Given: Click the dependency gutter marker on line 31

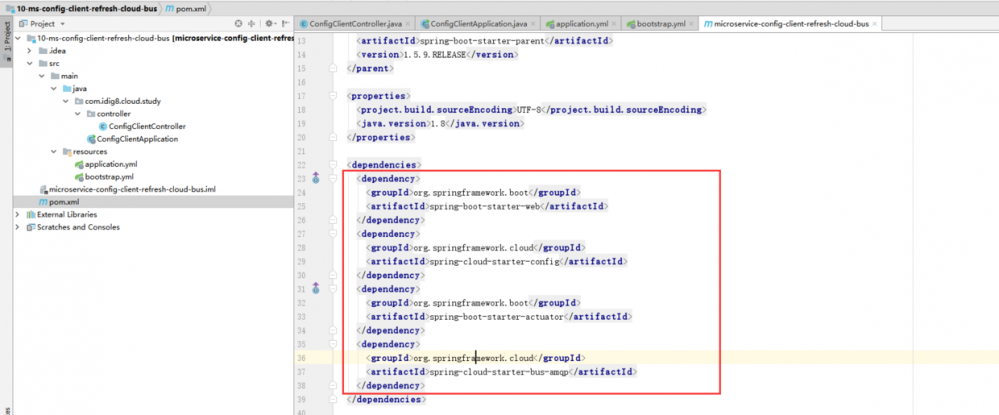Looking at the screenshot, I should pos(315,289).
